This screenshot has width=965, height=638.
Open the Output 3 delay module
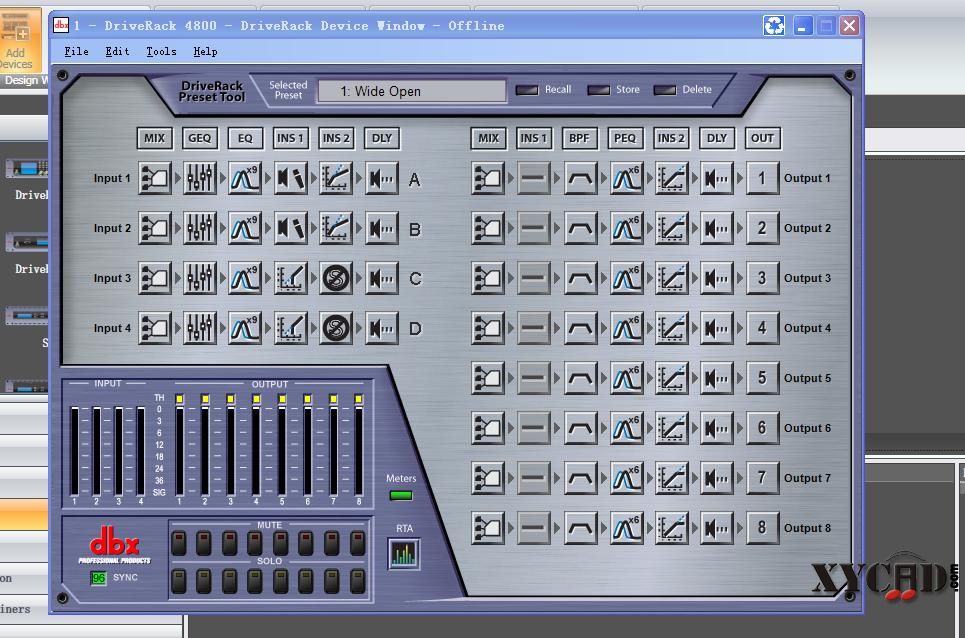click(716, 278)
